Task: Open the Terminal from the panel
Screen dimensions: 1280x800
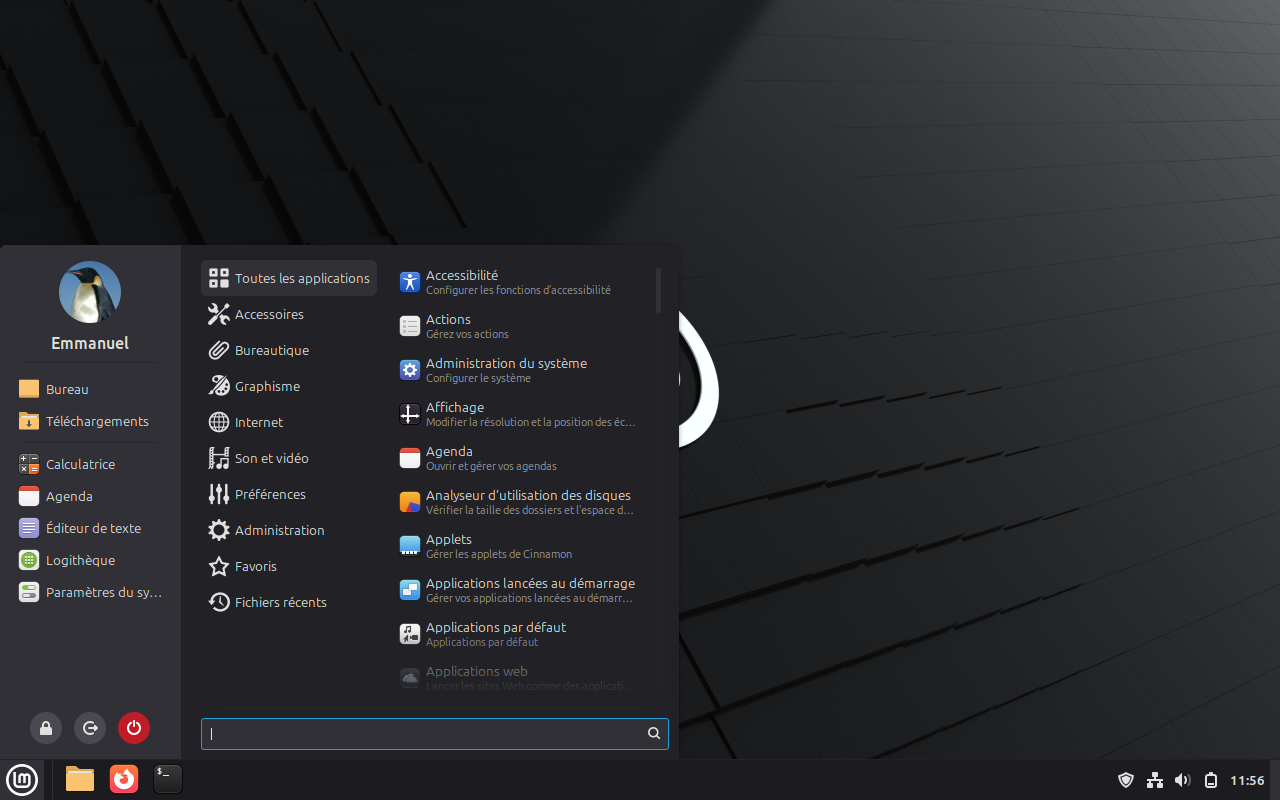Action: tap(168, 778)
